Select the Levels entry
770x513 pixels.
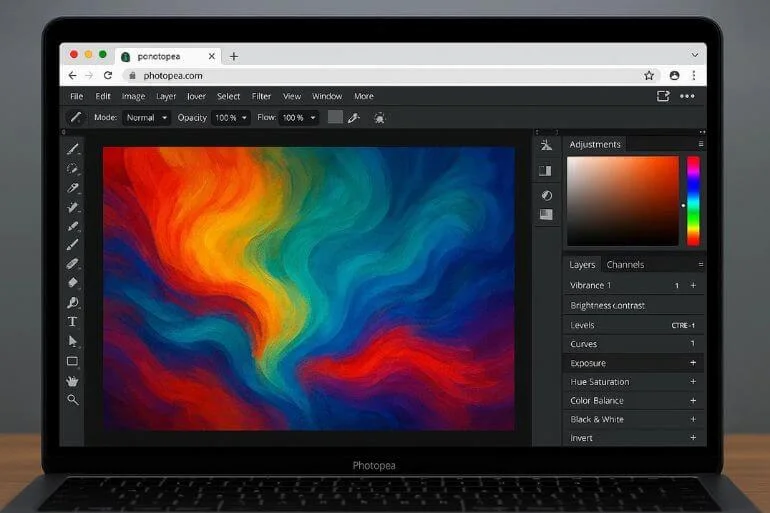pos(633,325)
